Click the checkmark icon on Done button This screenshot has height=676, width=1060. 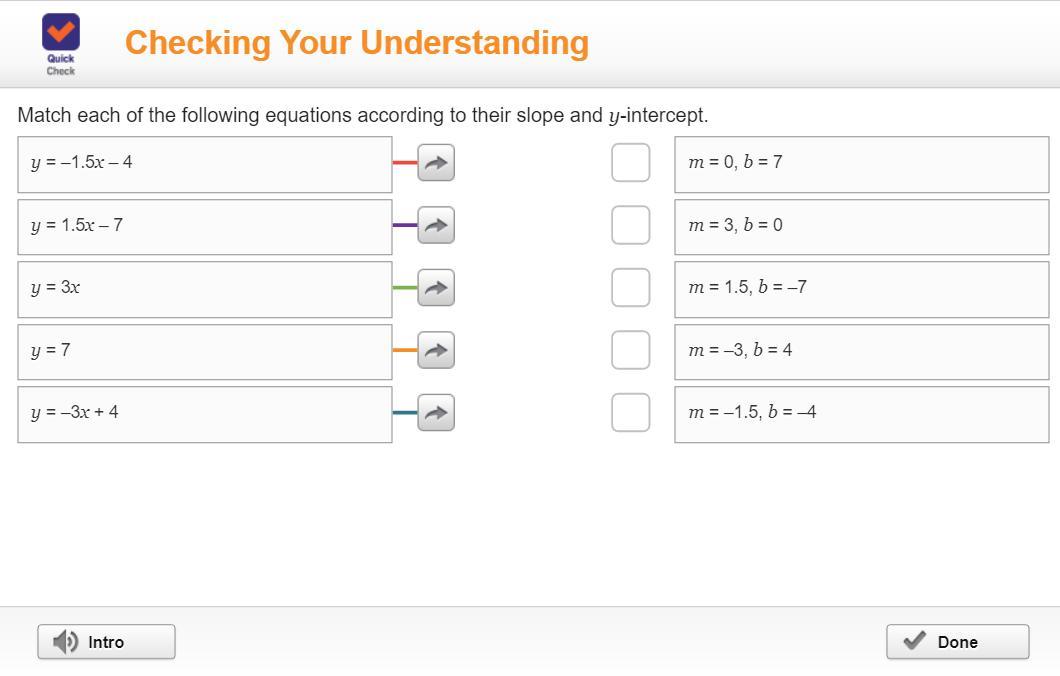click(x=914, y=641)
